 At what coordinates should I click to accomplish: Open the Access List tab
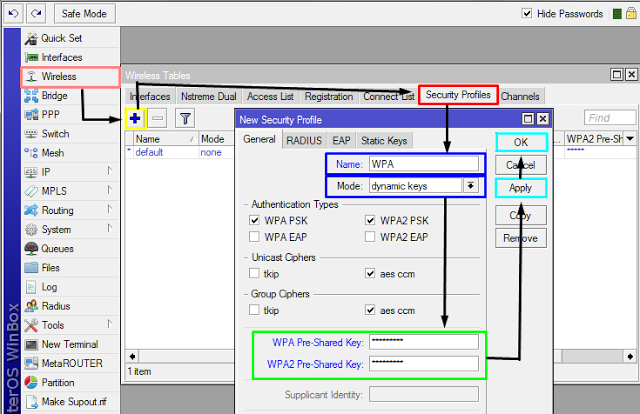tap(270, 96)
